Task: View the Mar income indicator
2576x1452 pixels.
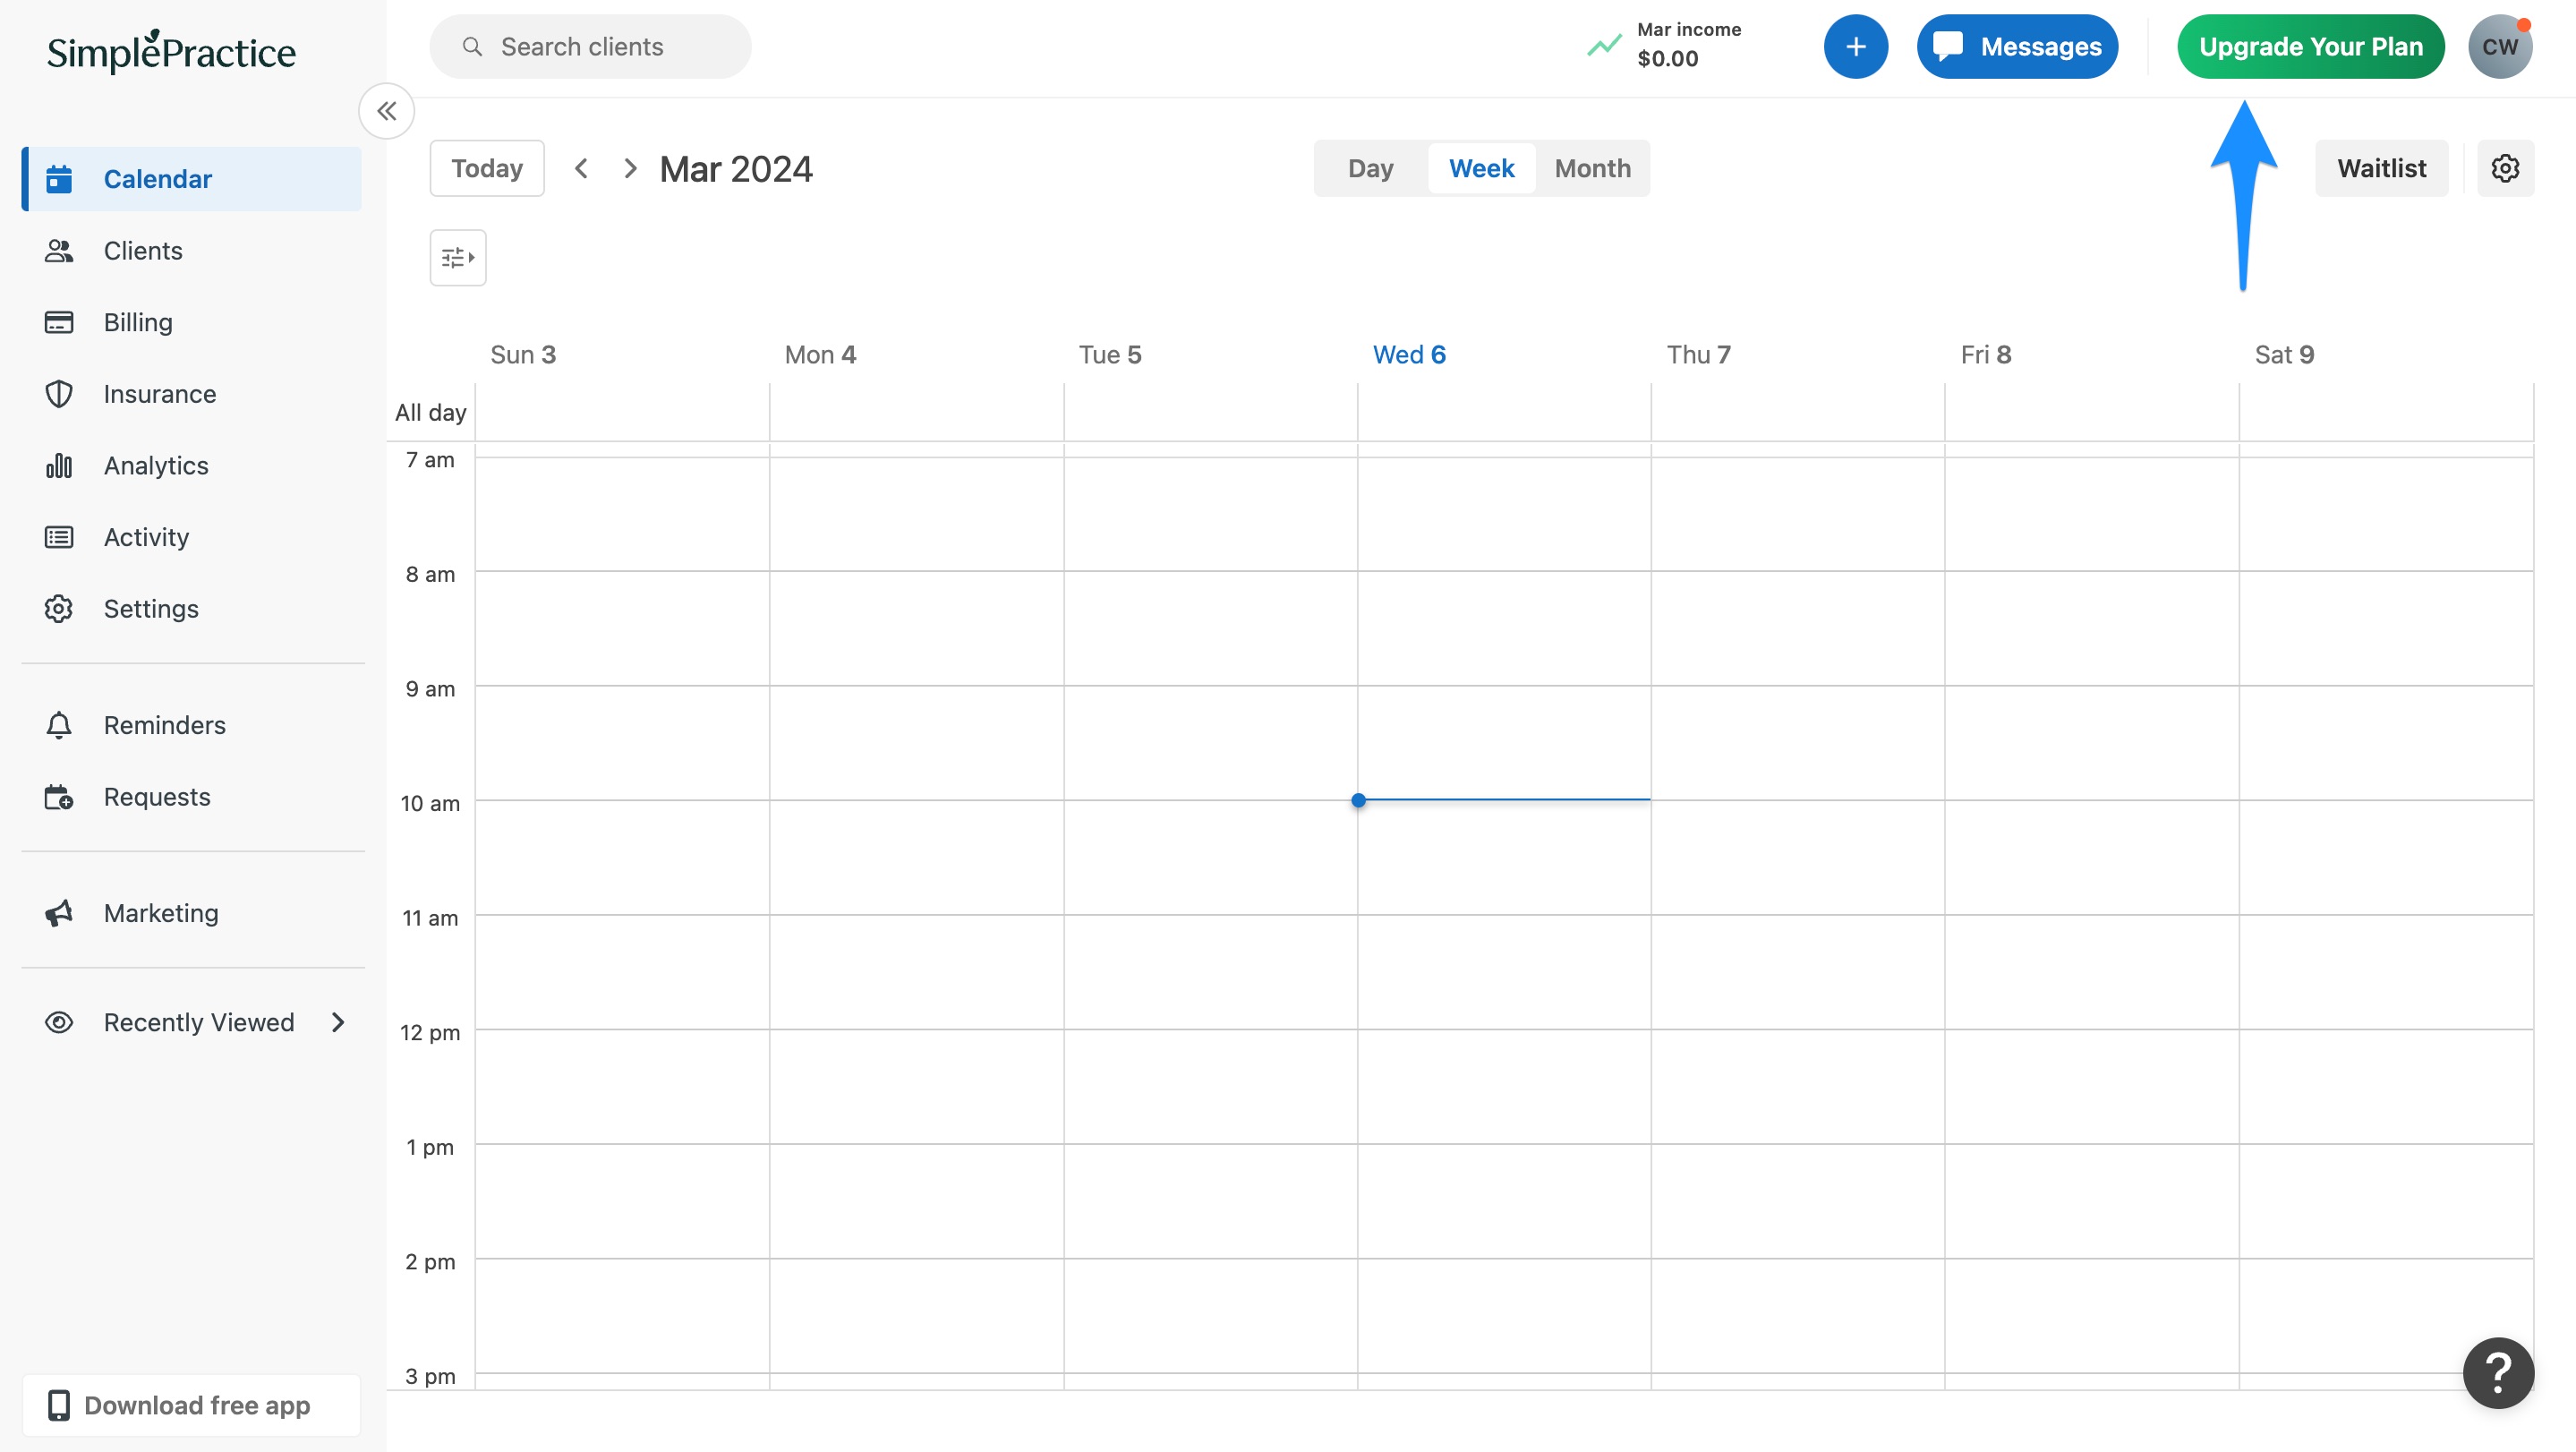Action: coord(1664,46)
